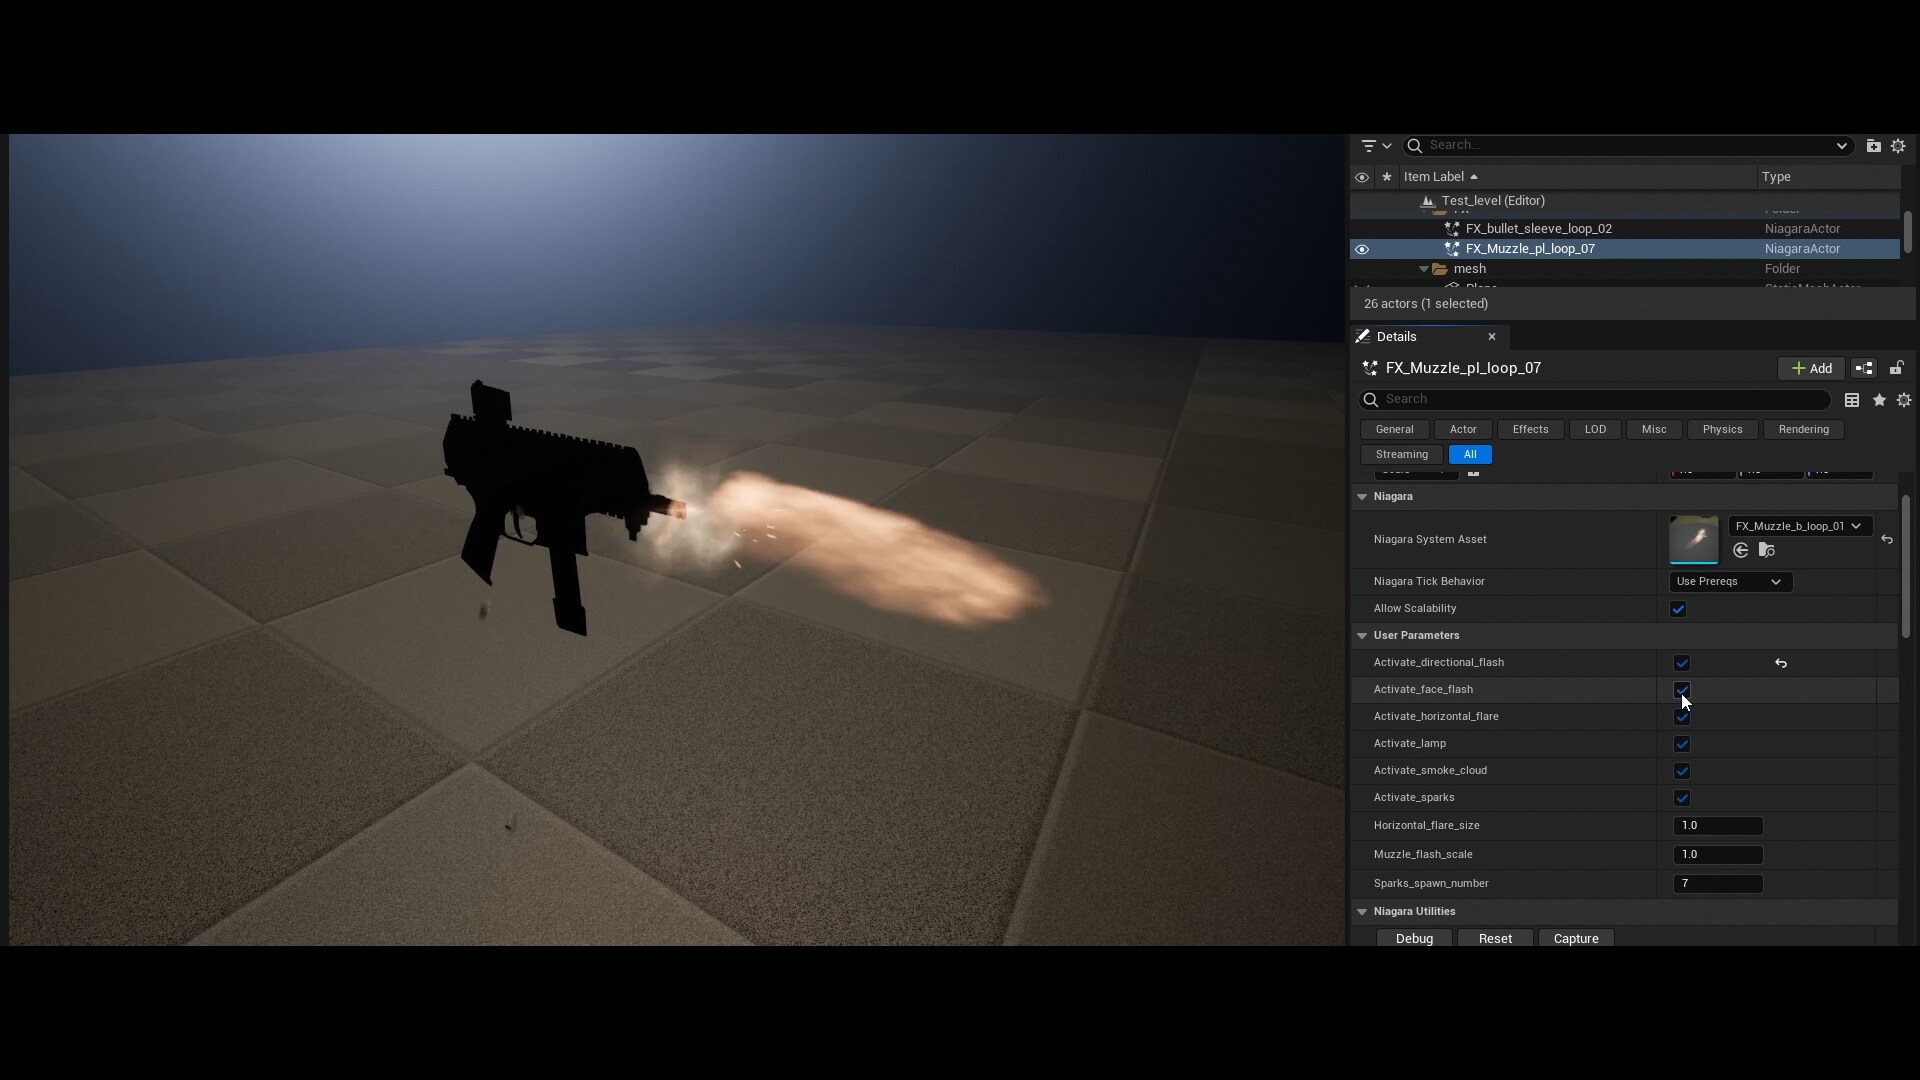Viewport: 1920px width, 1080px height.
Task: Open the Niagara Tick Behavior dropdown
Action: point(1729,582)
